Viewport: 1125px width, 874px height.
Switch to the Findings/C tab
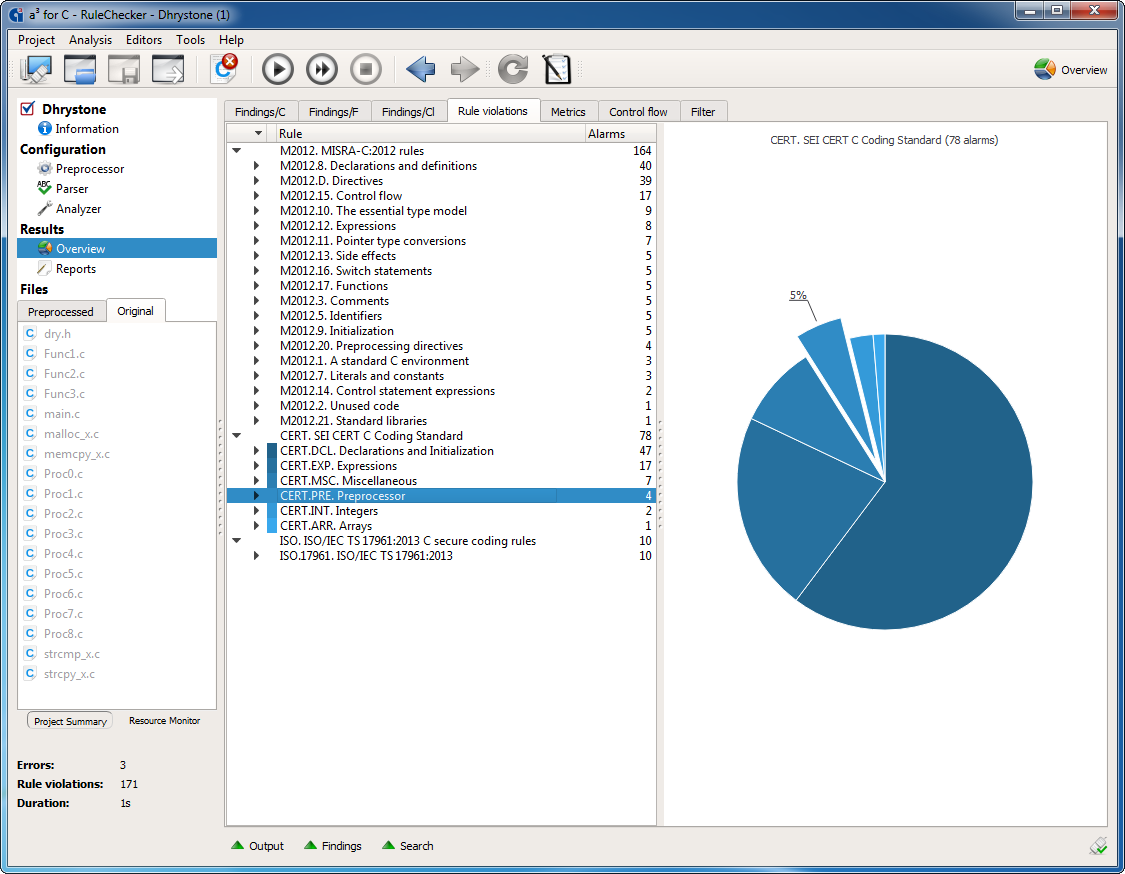click(x=260, y=112)
